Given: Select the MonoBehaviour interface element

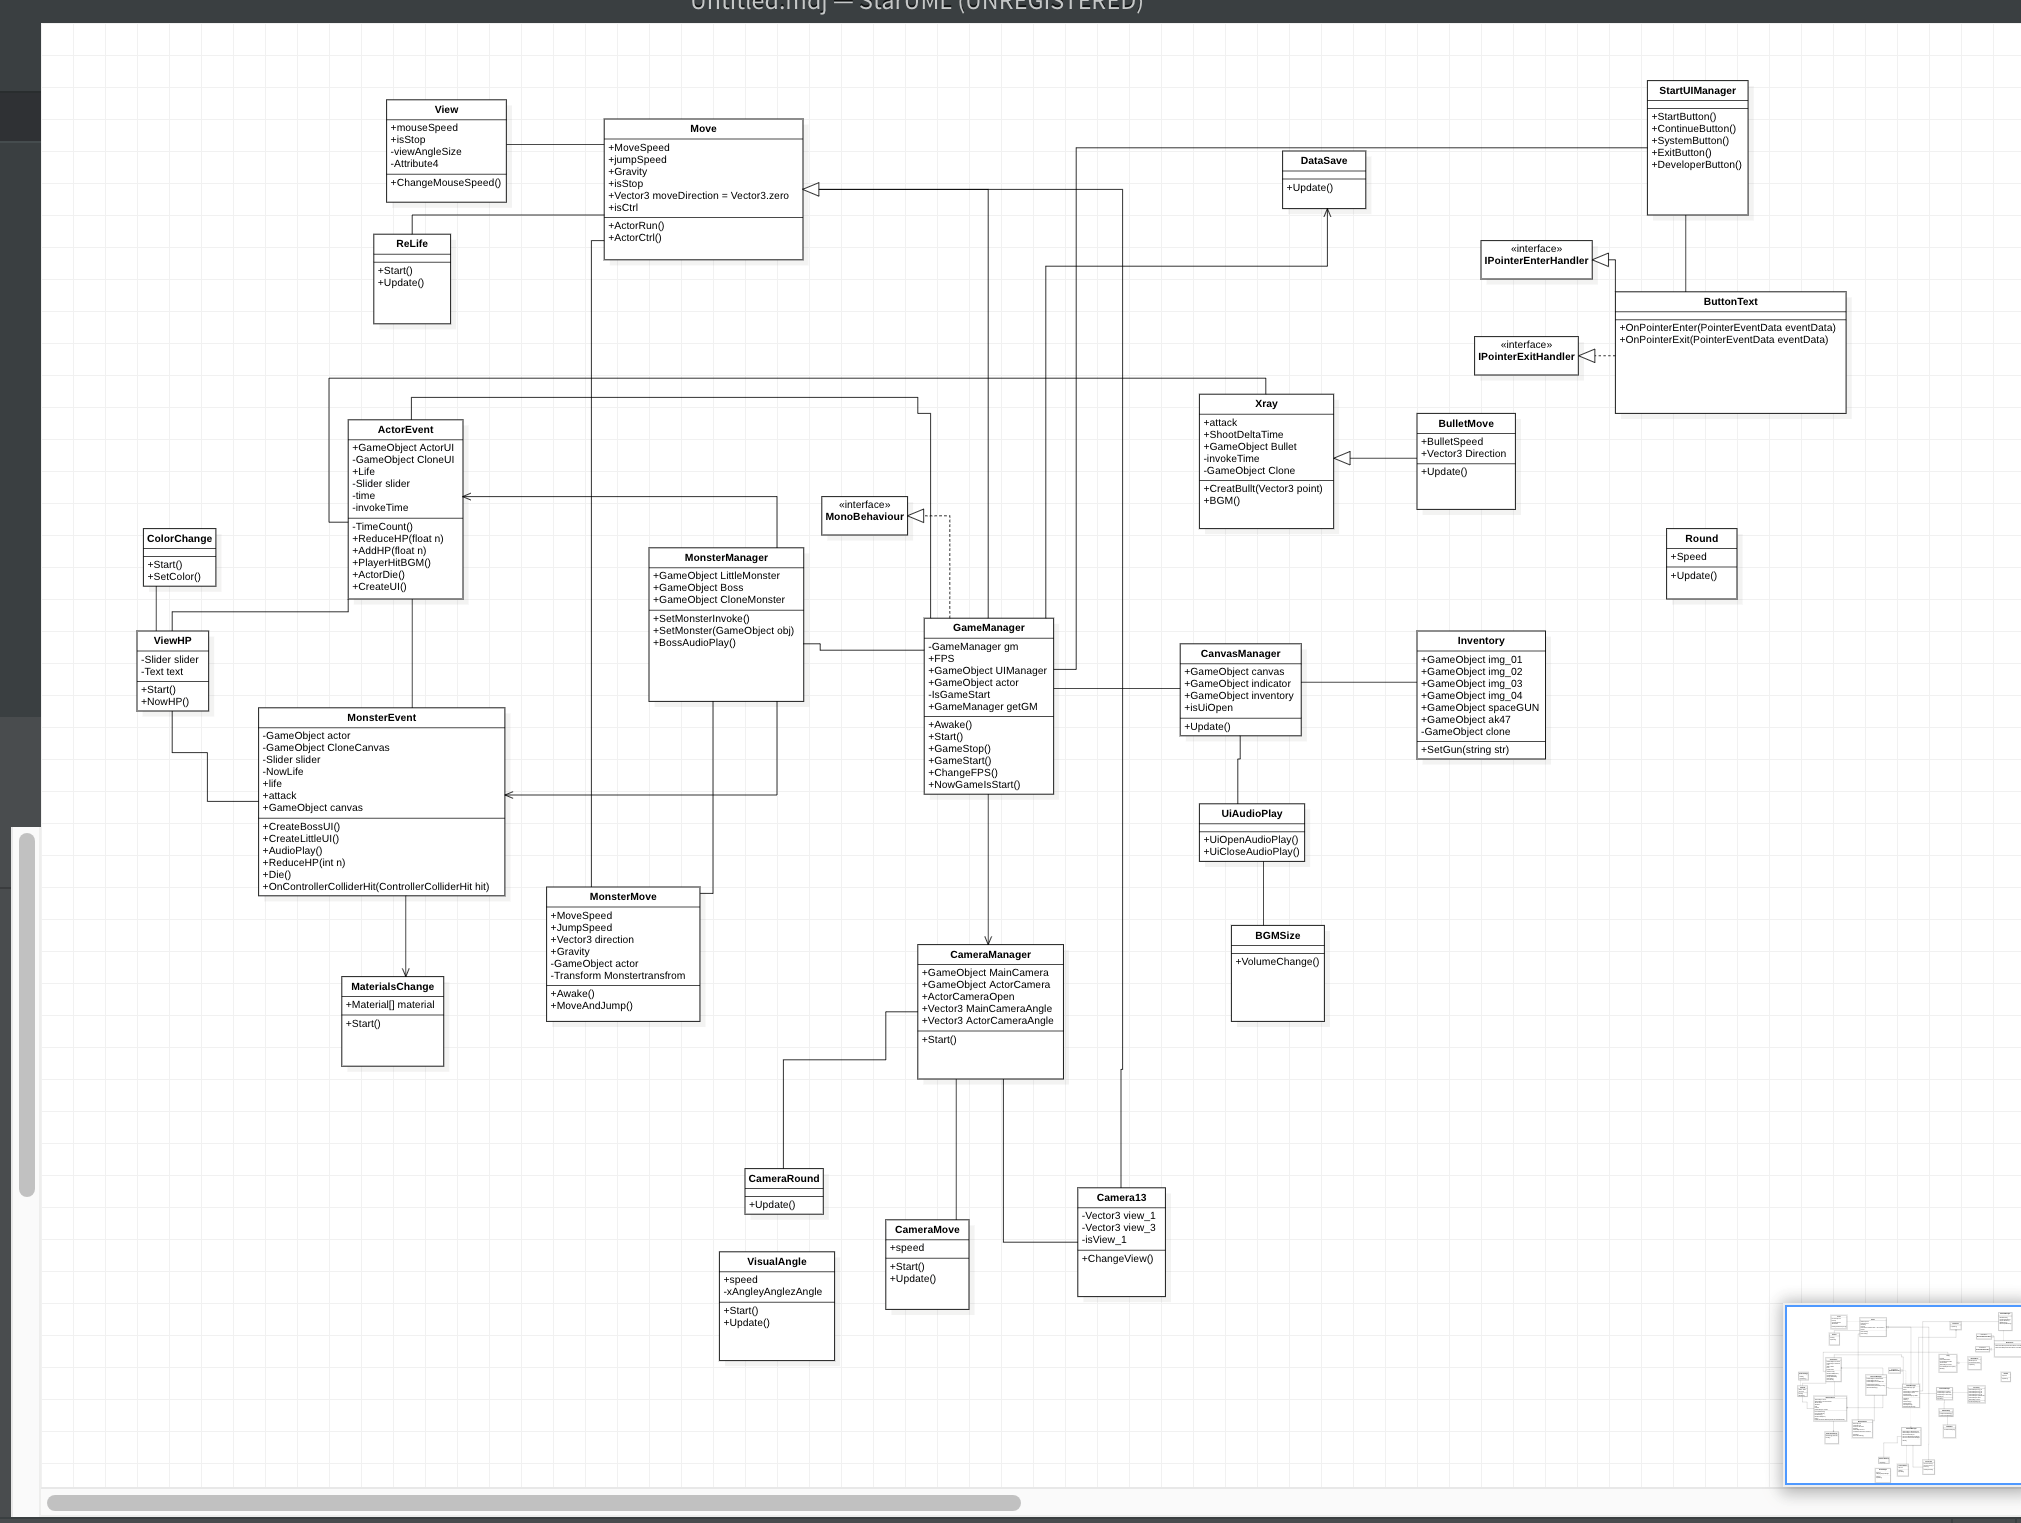Looking at the screenshot, I should (864, 516).
